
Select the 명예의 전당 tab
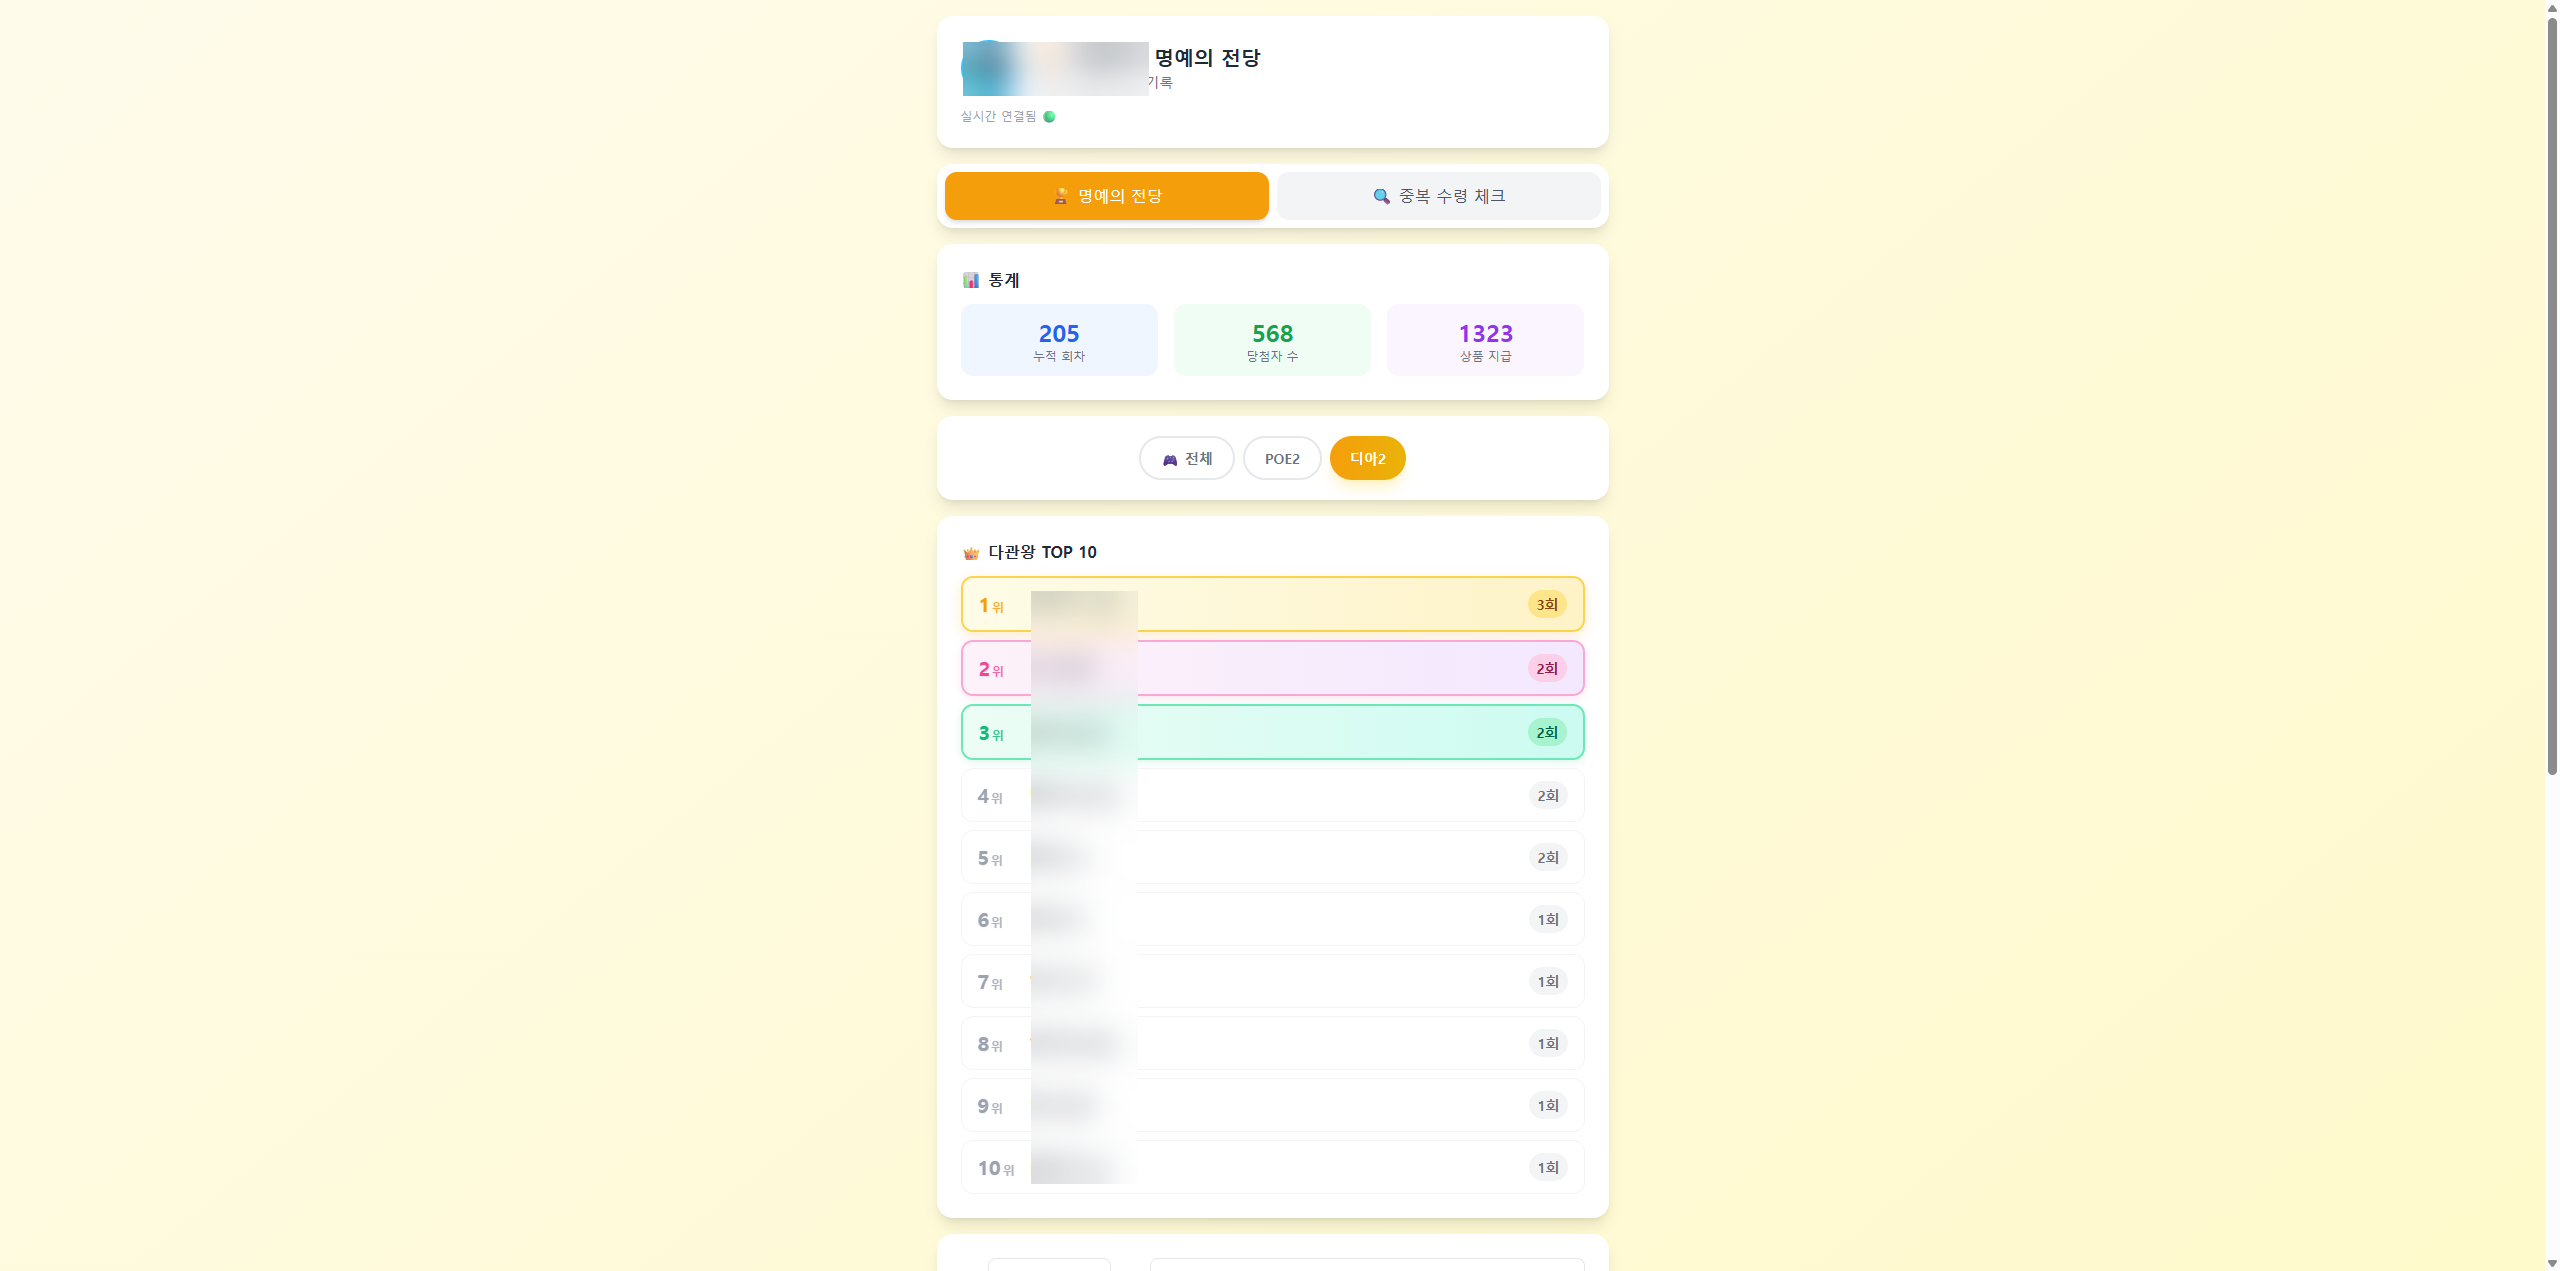(1106, 196)
